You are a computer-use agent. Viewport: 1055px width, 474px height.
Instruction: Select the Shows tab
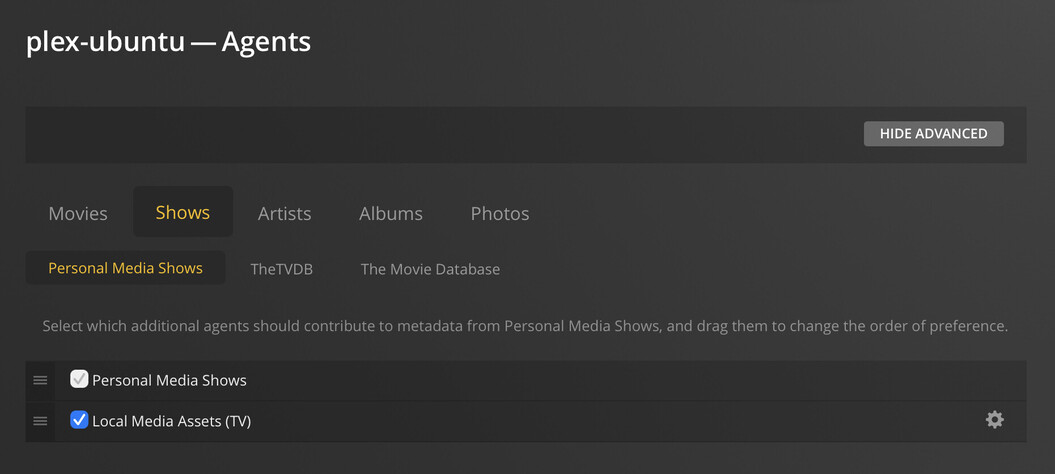pyautogui.click(x=183, y=212)
